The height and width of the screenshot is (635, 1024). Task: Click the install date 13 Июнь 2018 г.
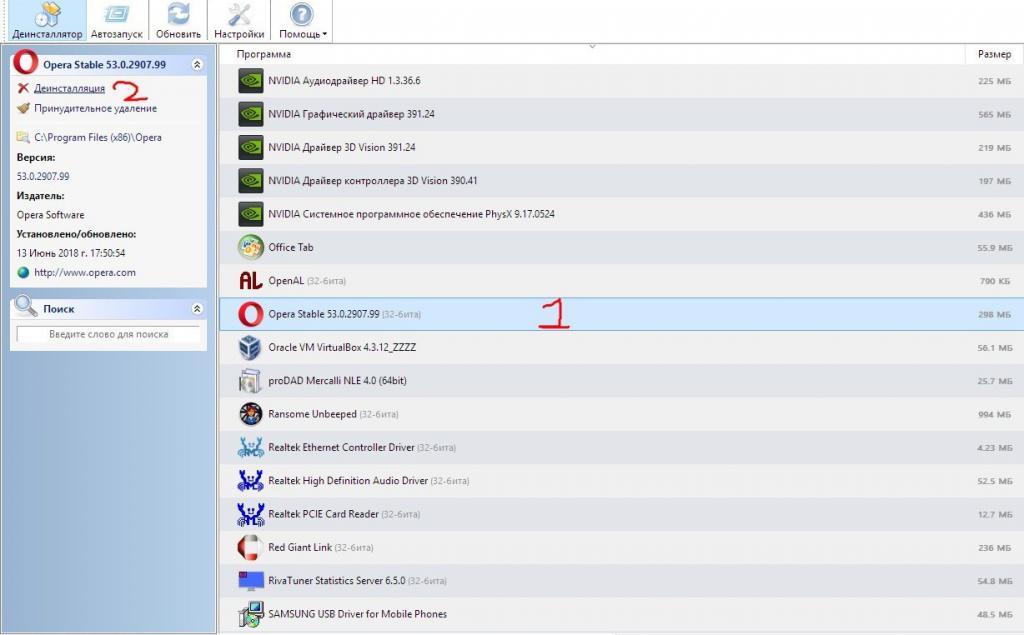[71, 253]
